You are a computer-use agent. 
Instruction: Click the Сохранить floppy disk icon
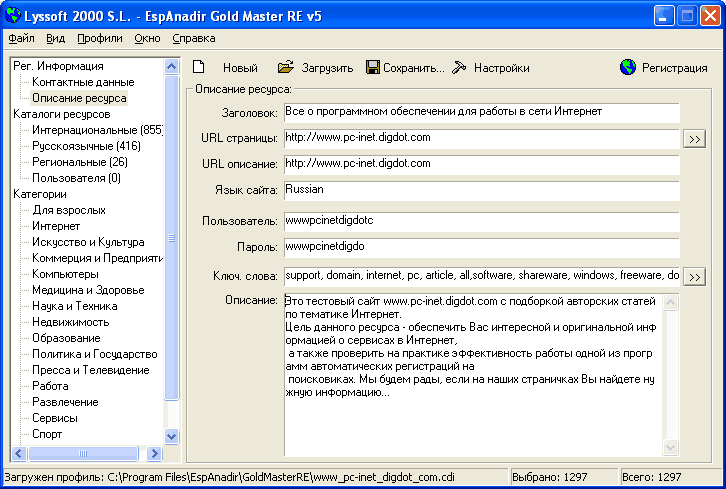click(x=373, y=67)
